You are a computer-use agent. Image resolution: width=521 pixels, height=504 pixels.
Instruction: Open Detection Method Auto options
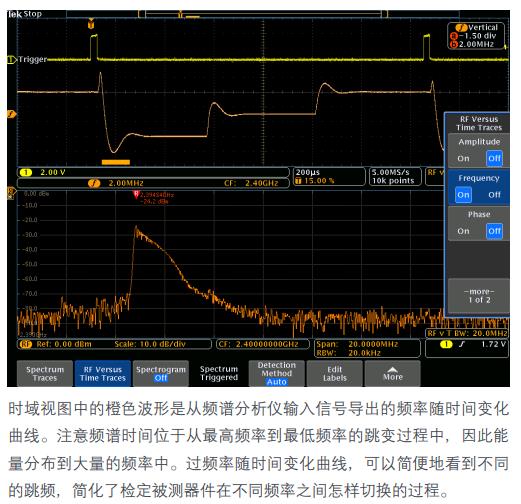(276, 373)
